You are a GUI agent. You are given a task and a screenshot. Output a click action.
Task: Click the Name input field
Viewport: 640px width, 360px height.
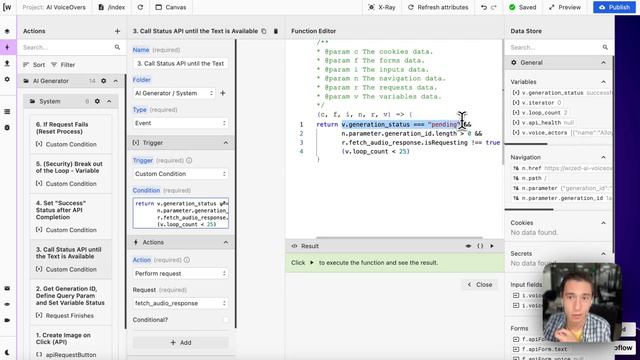coord(180,64)
